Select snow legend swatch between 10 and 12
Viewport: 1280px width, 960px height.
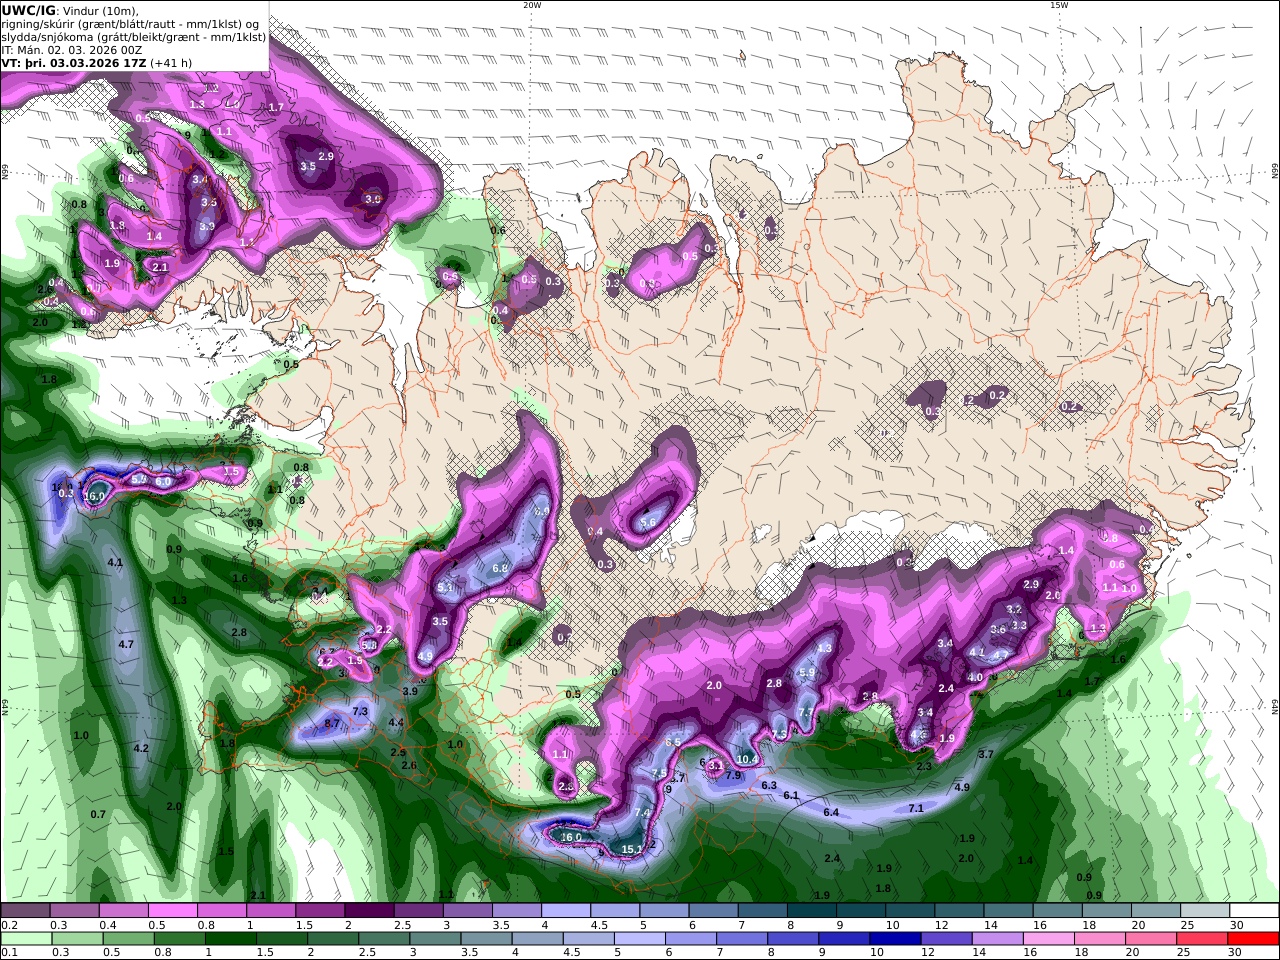pyautogui.click(x=909, y=910)
